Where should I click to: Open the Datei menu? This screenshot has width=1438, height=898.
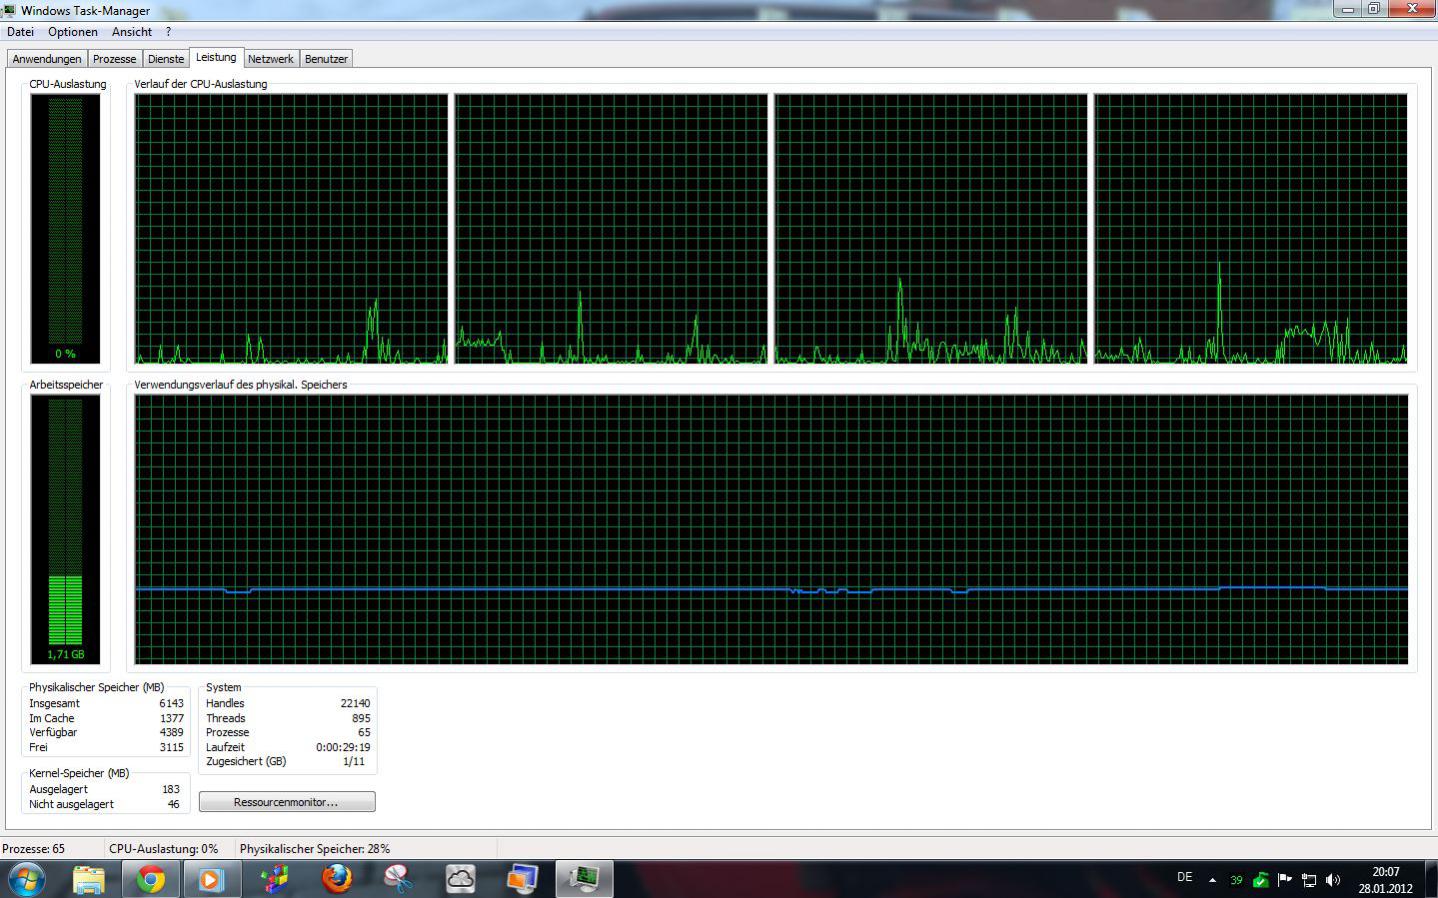pos(20,32)
